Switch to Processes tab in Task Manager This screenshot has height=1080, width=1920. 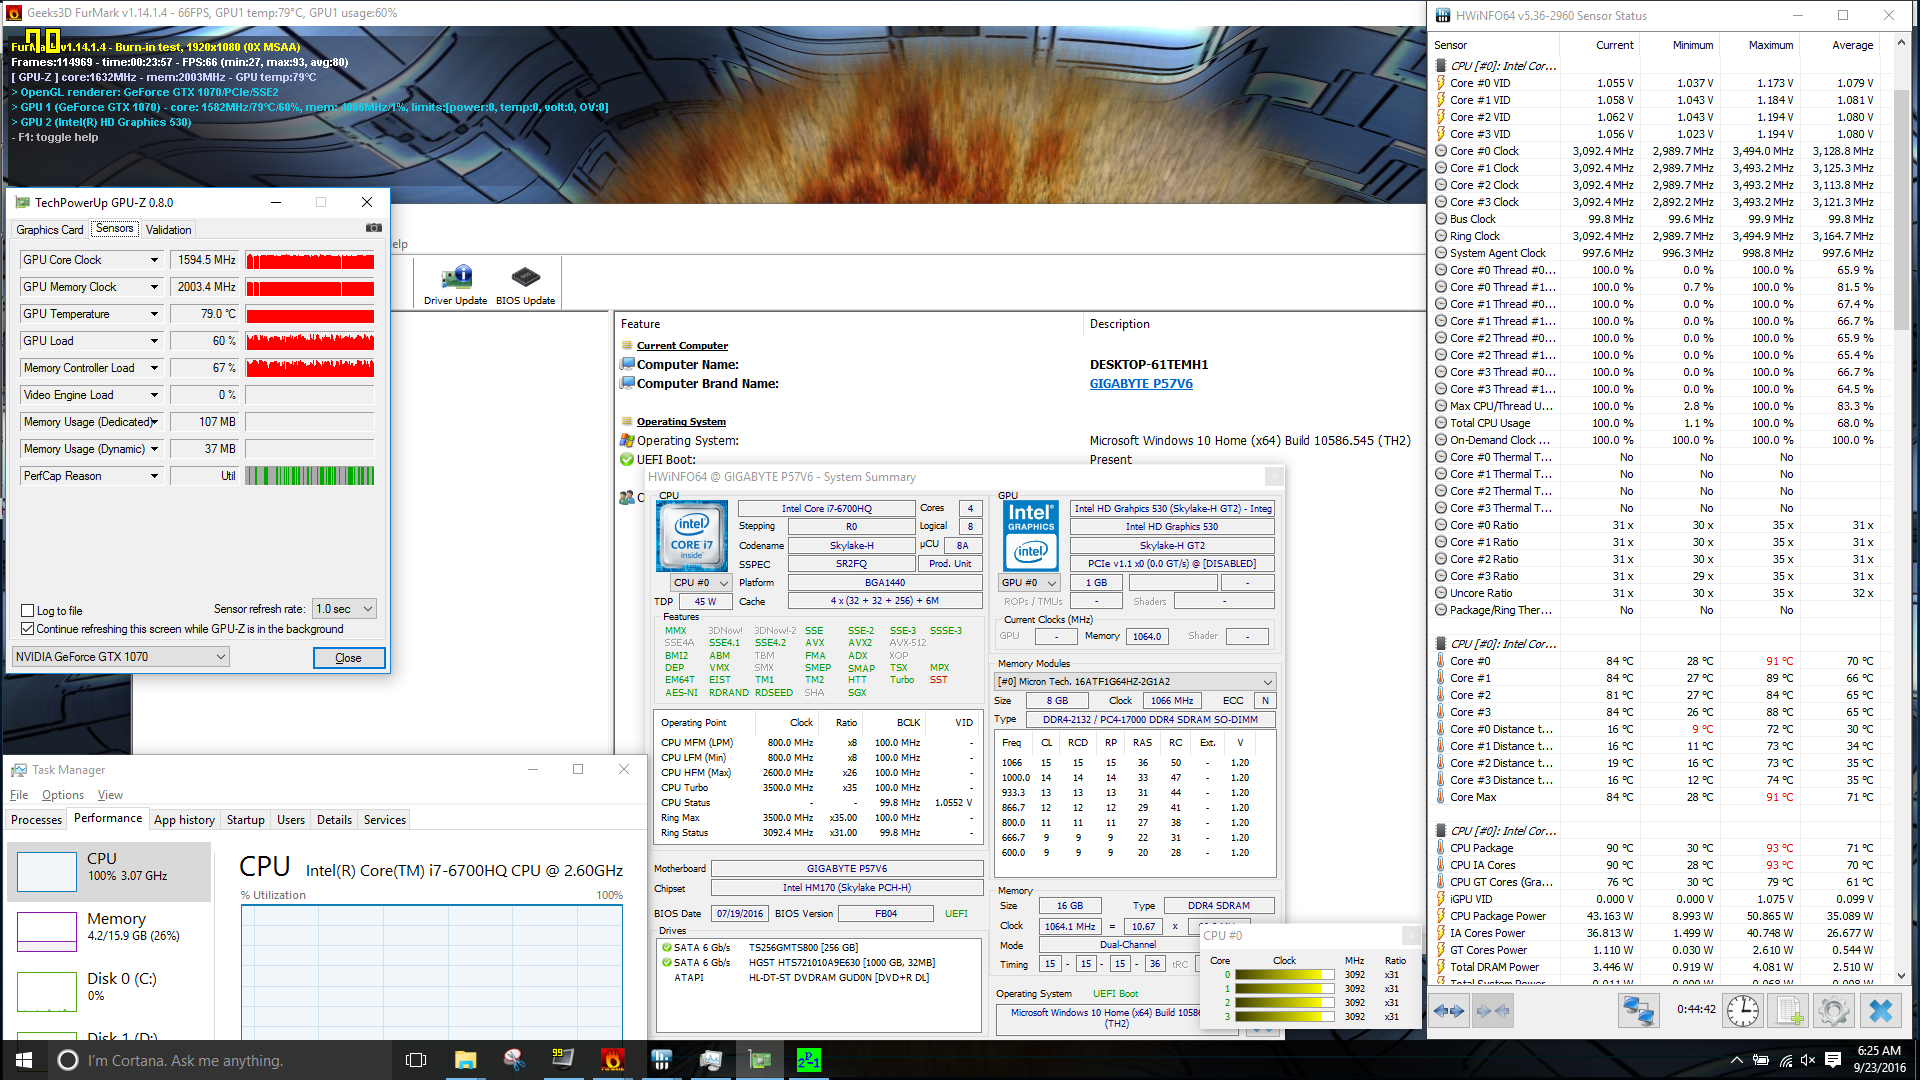36,820
